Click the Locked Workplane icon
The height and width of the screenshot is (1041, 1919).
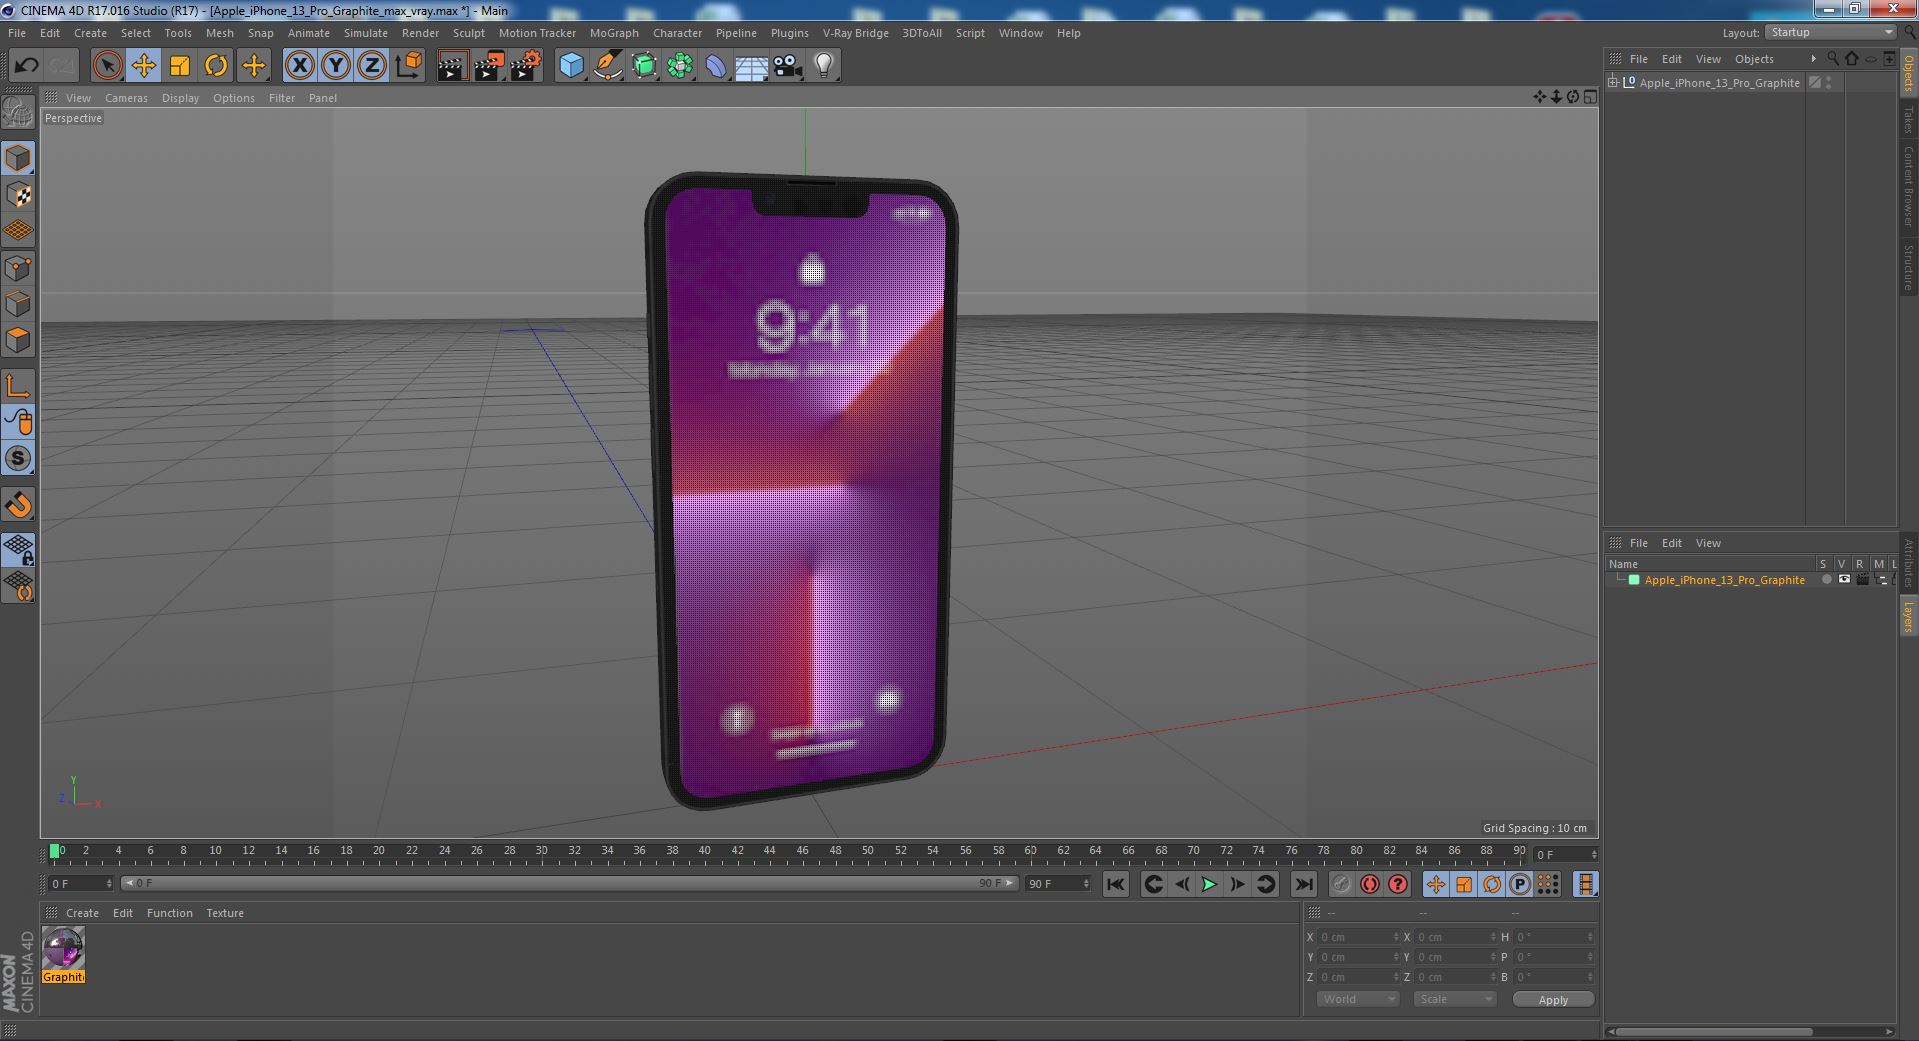18,549
